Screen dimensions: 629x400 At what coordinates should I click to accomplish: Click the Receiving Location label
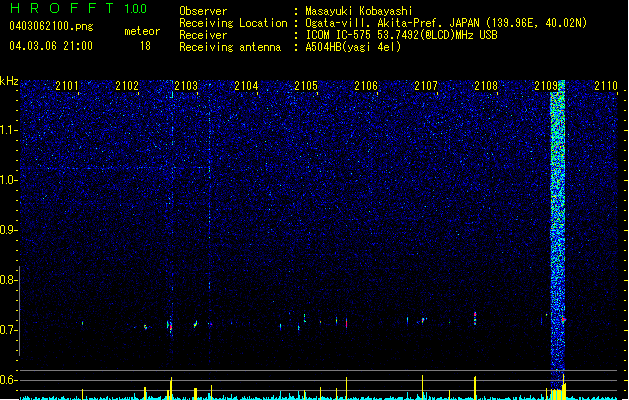click(x=233, y=23)
